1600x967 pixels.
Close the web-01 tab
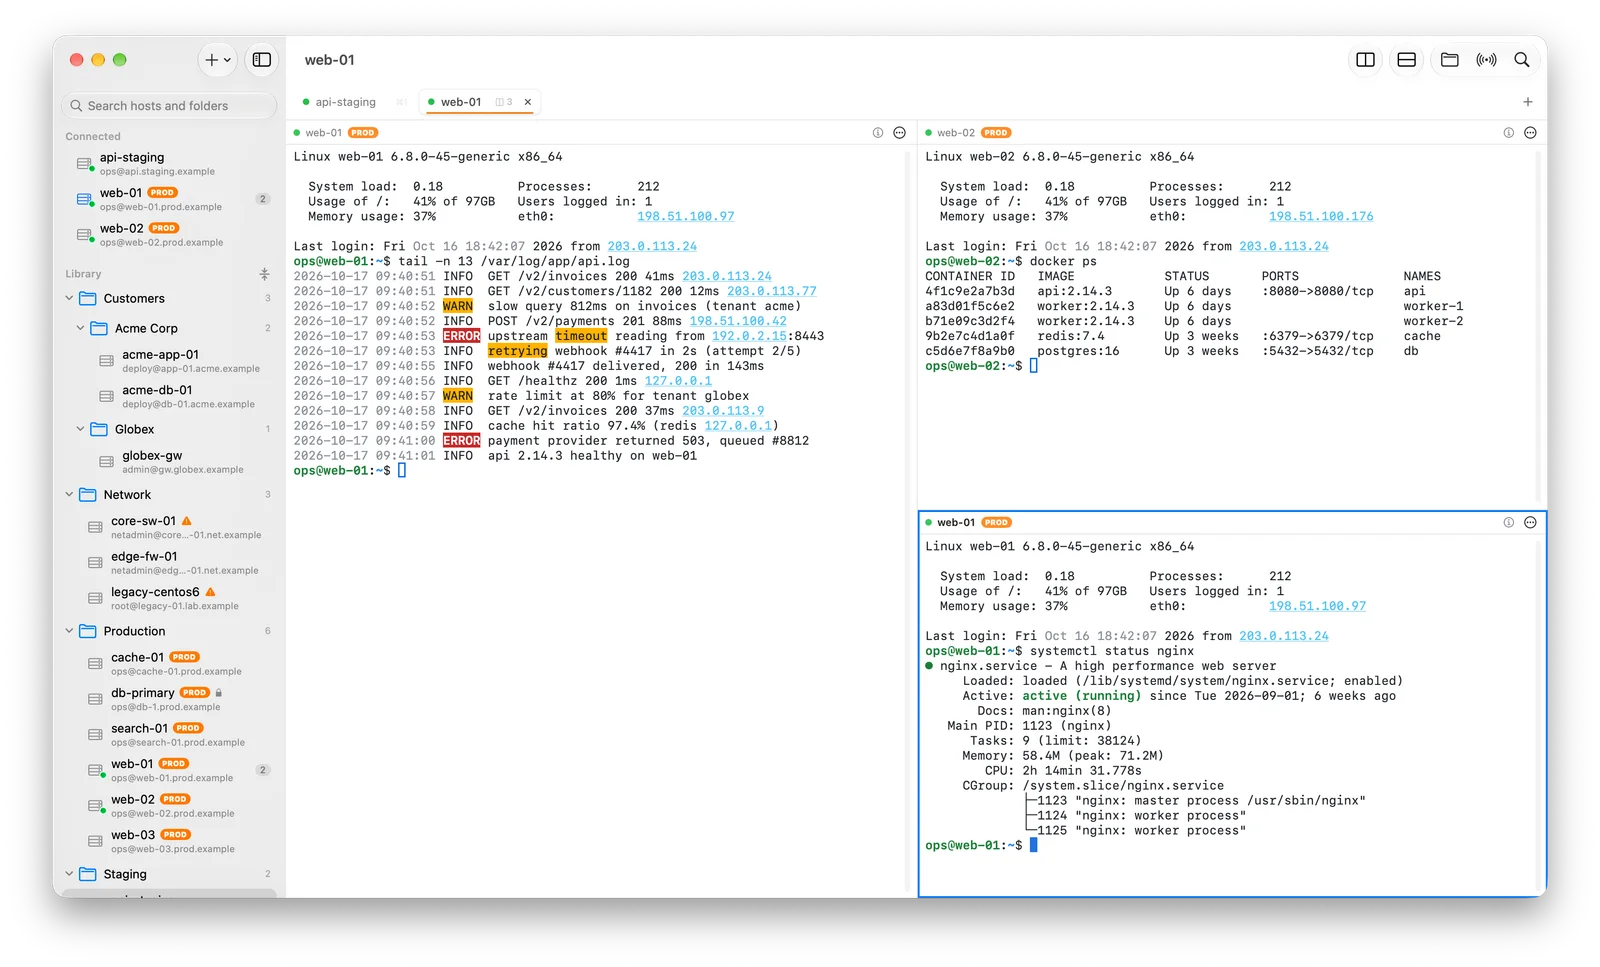tap(528, 102)
